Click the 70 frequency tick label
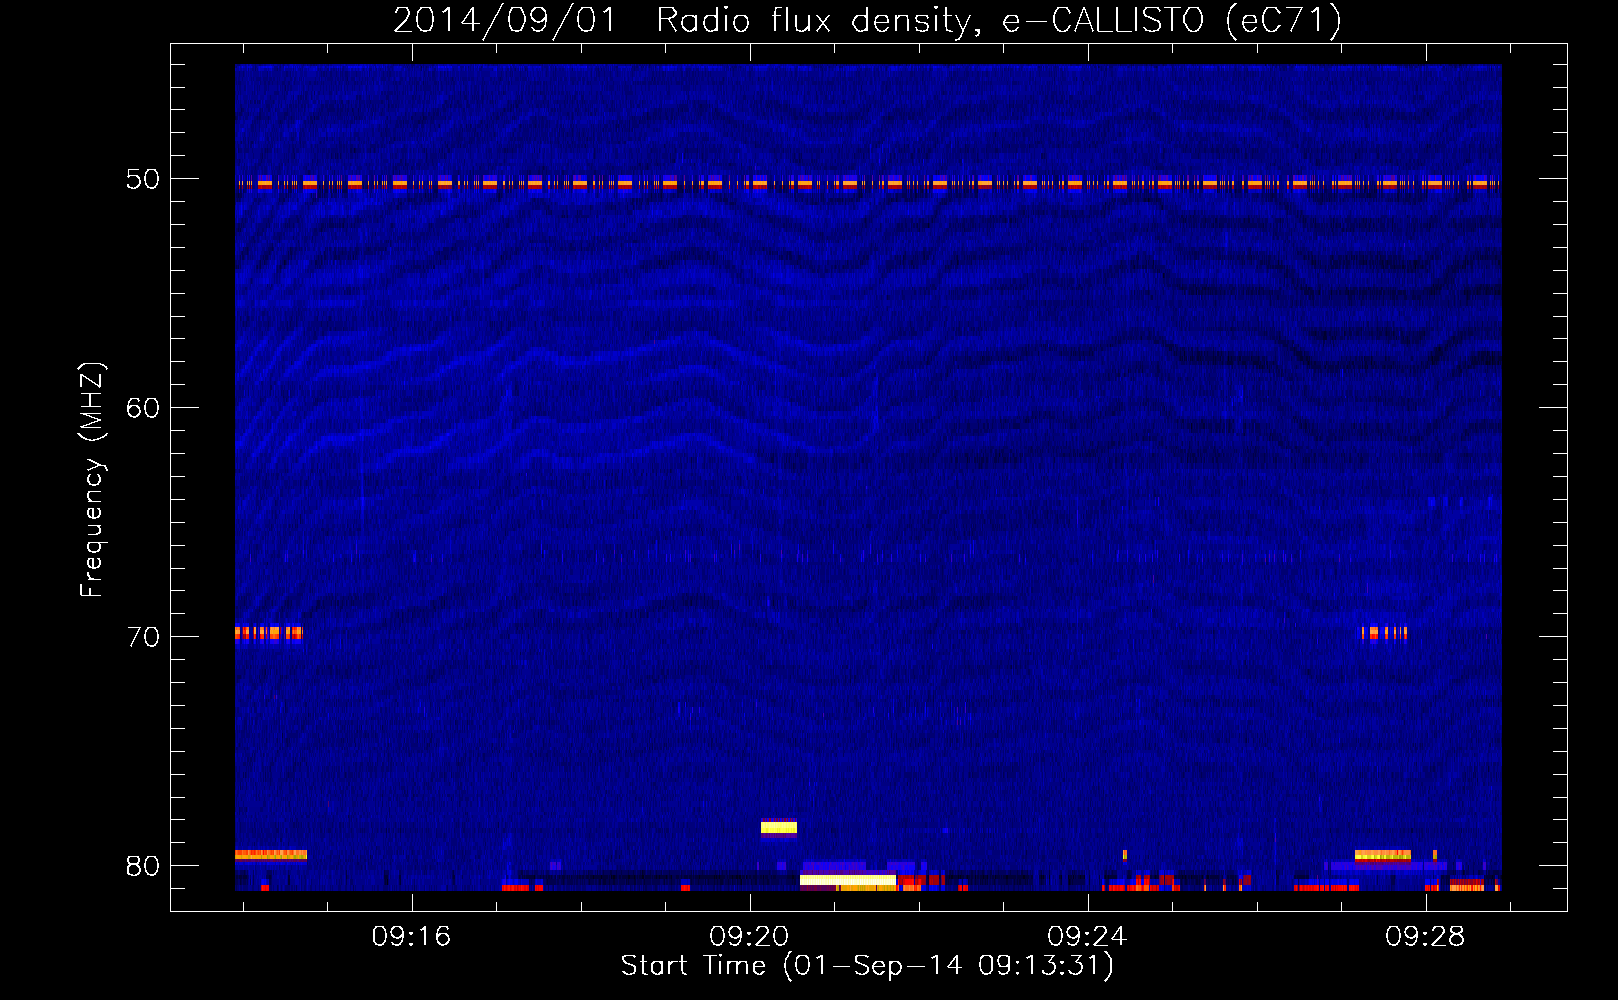 point(143,637)
